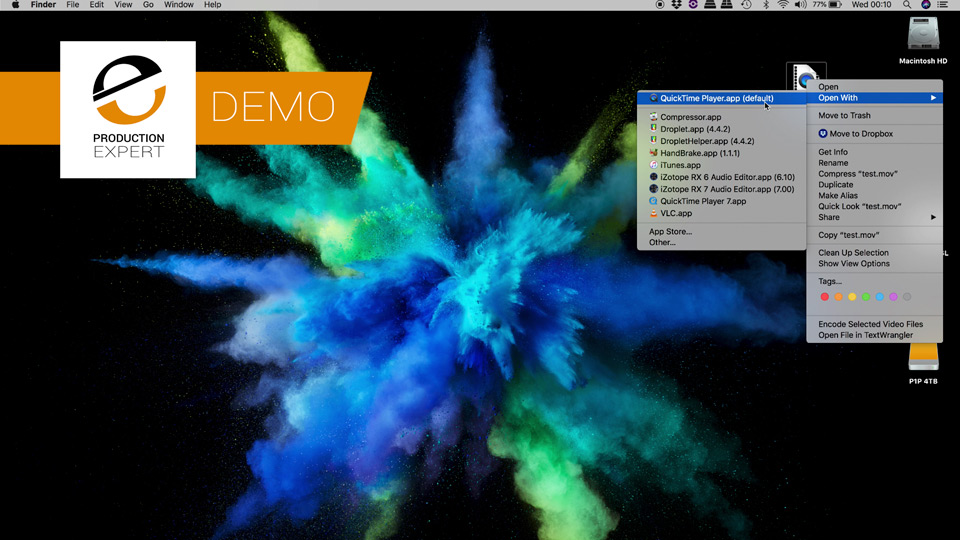Open the Edit menu
Viewport: 960px width, 540px height.
coord(97,4)
